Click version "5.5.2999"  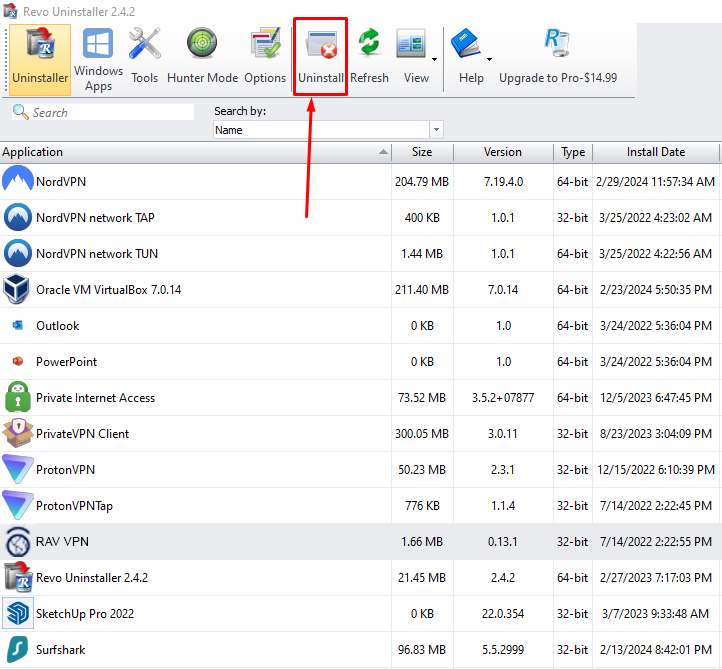503,650
